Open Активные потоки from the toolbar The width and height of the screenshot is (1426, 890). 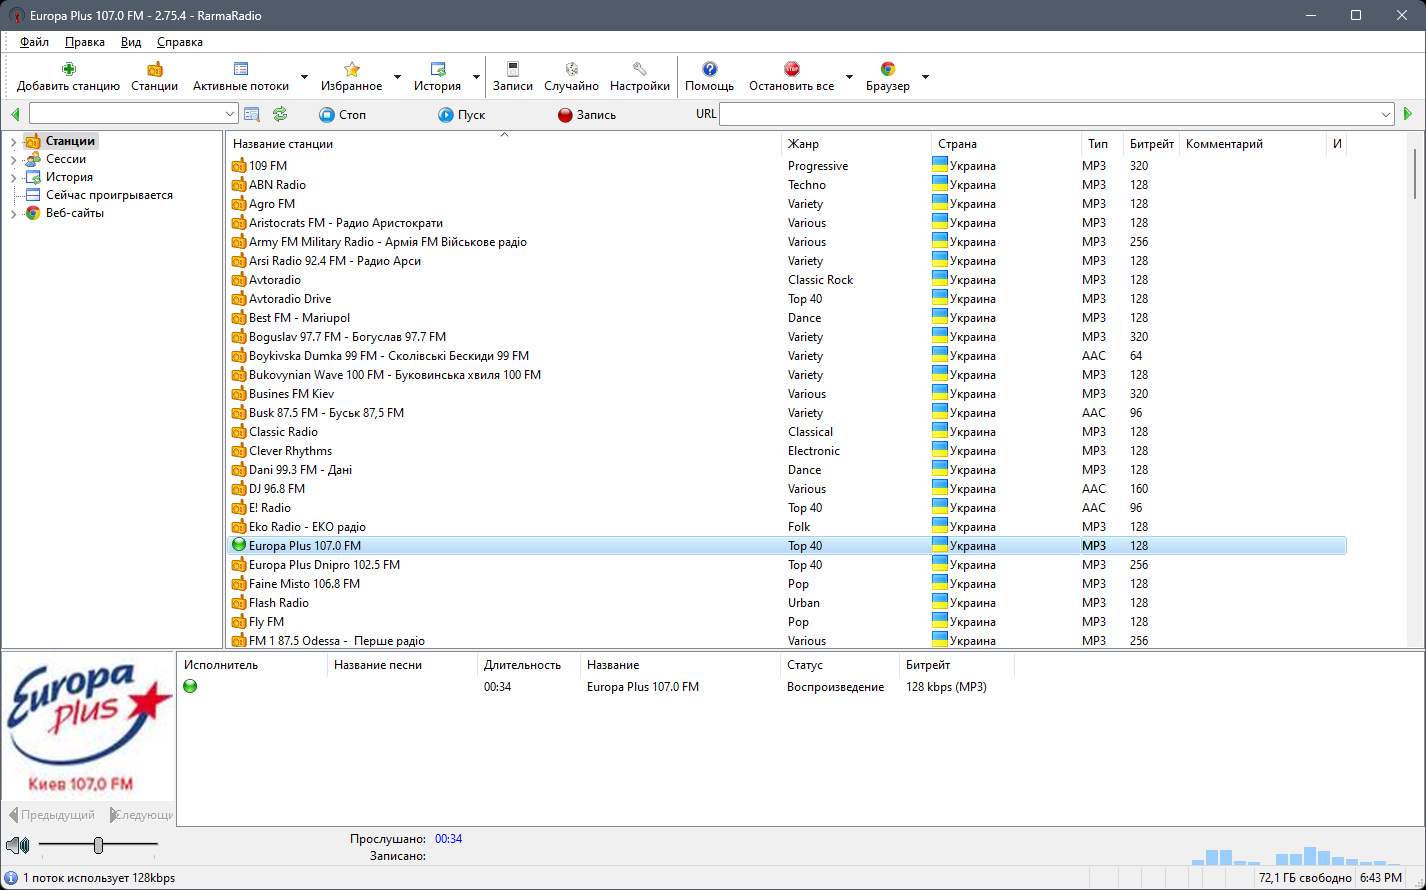(x=240, y=76)
